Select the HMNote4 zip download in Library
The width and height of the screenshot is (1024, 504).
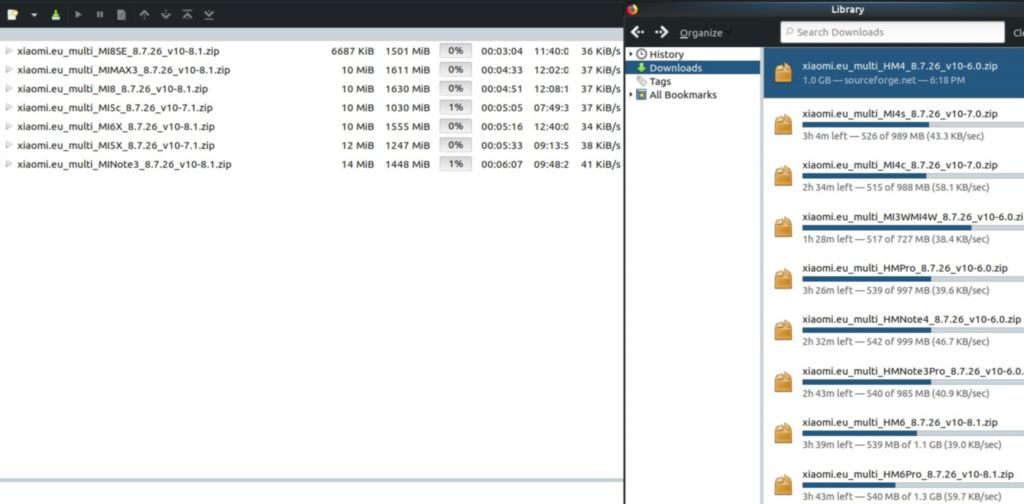click(x=893, y=330)
